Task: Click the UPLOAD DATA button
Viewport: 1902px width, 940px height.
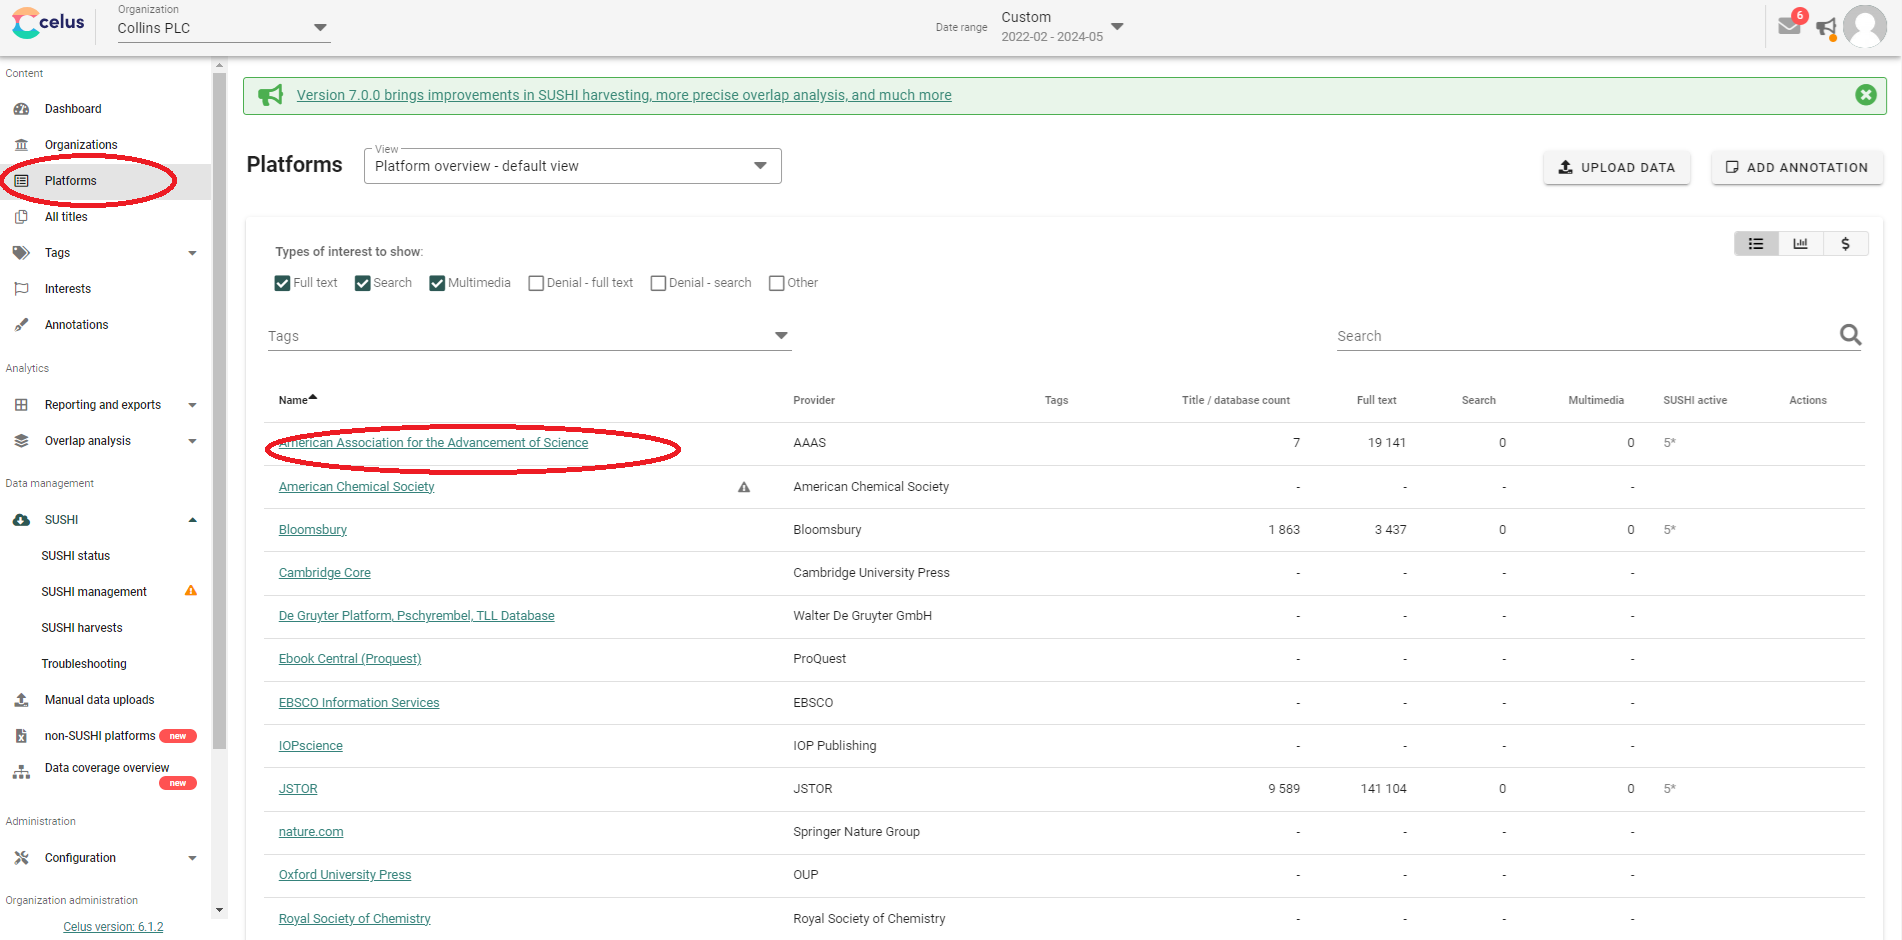Action: point(1616,167)
